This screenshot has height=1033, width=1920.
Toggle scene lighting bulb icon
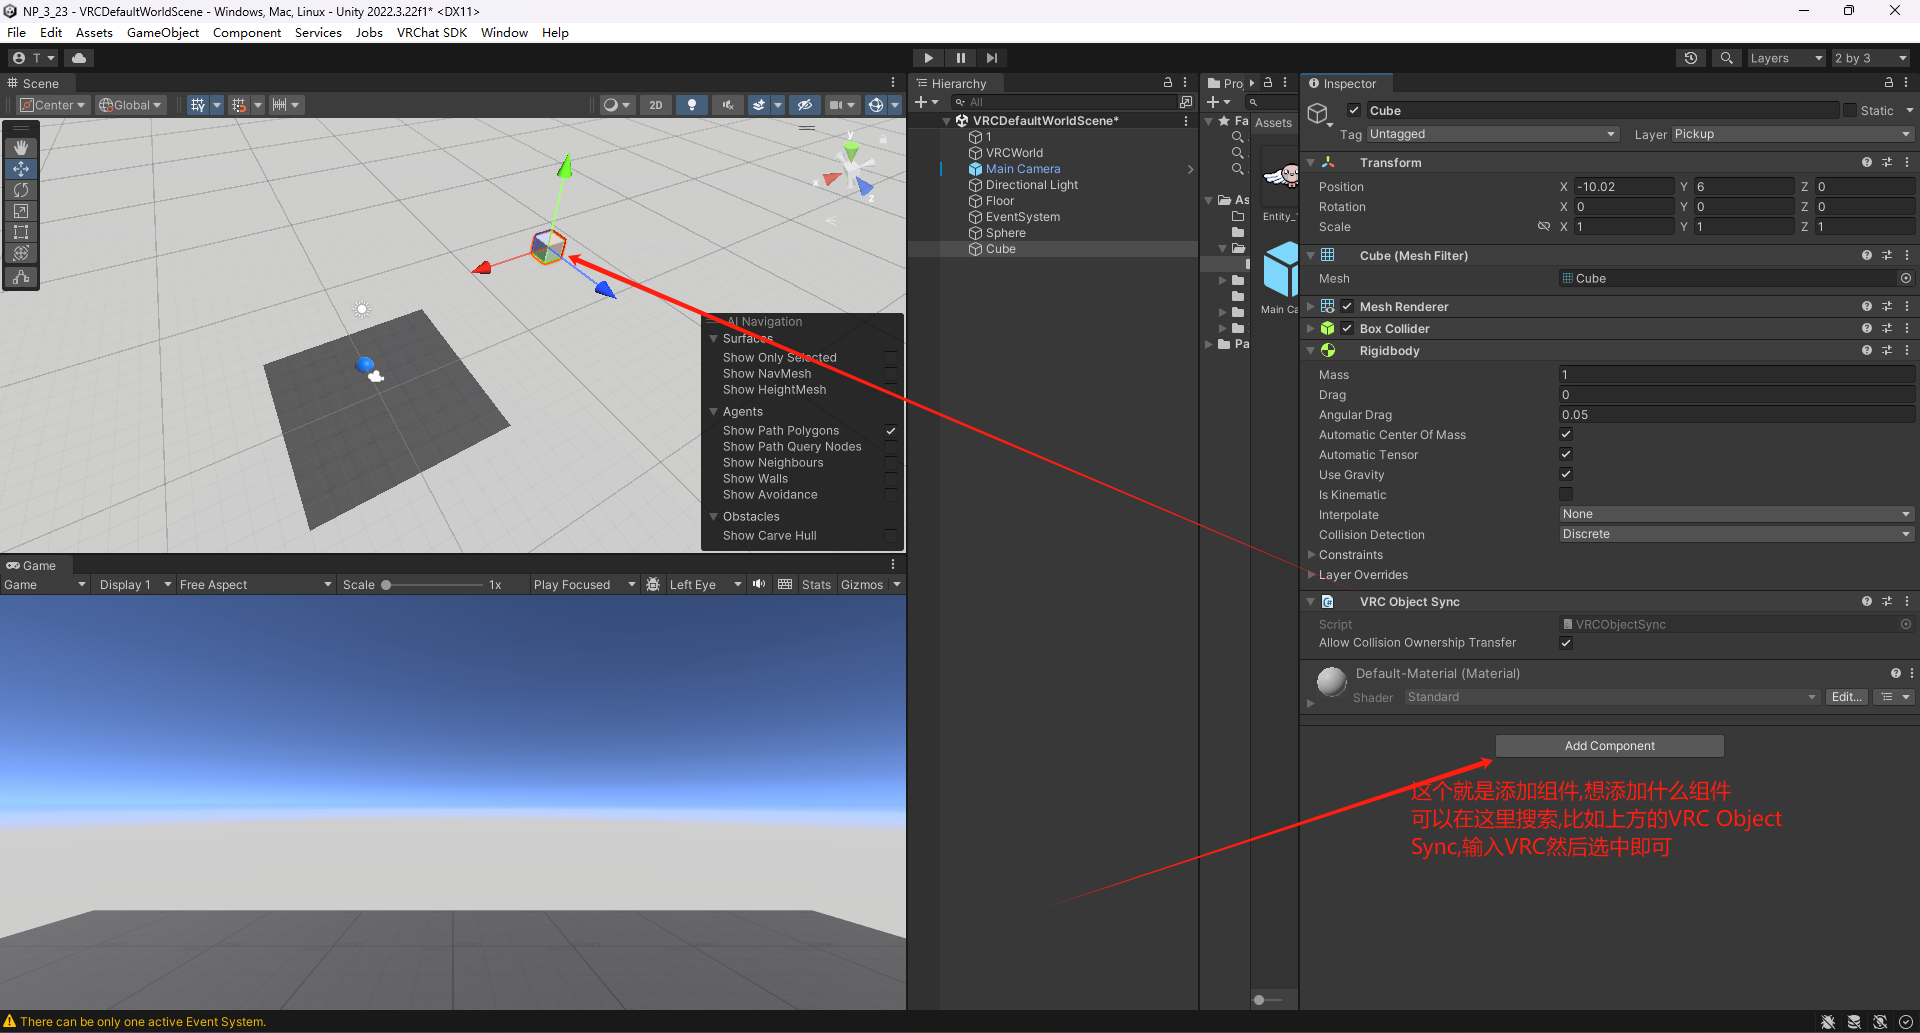[692, 105]
